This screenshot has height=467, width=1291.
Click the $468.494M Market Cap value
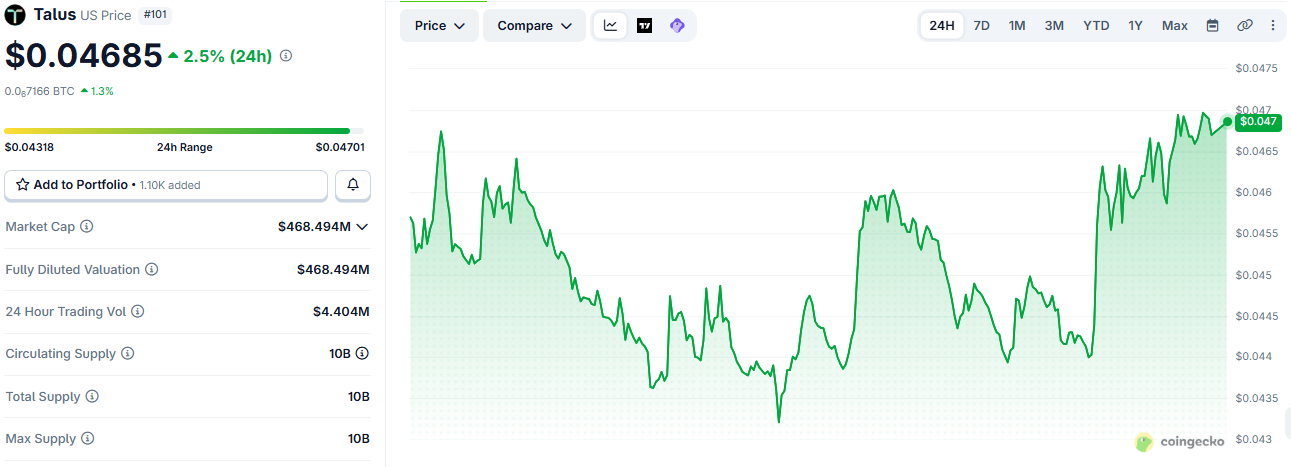314,227
